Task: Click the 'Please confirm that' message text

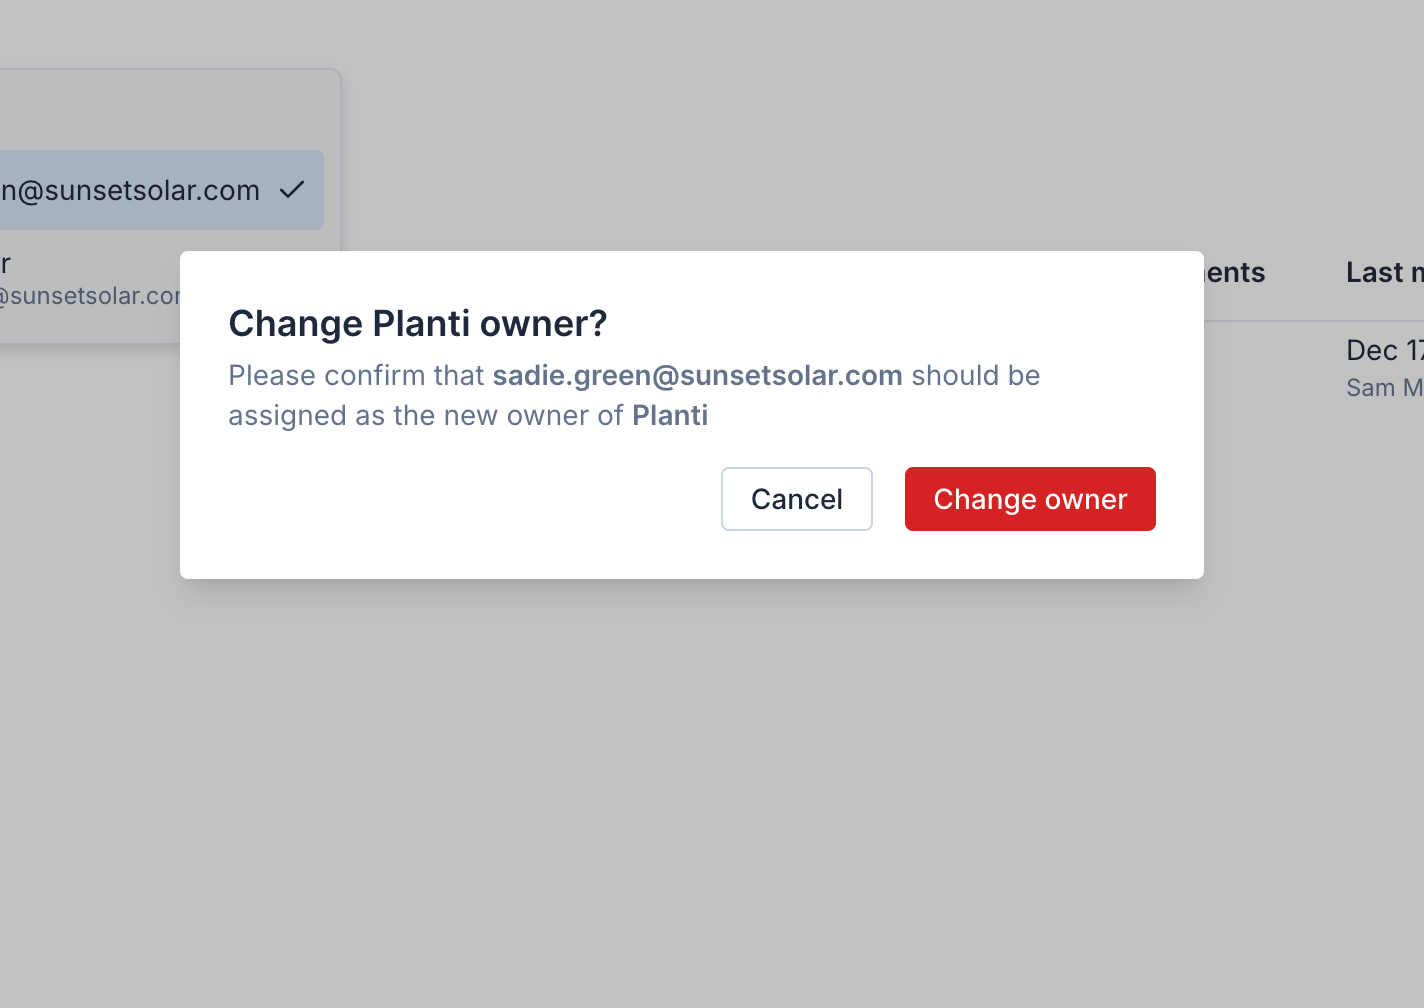Action: tap(356, 375)
